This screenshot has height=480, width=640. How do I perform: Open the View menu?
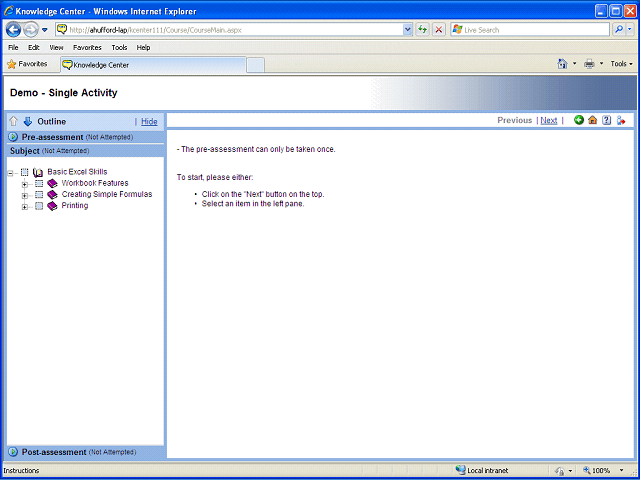(x=56, y=47)
